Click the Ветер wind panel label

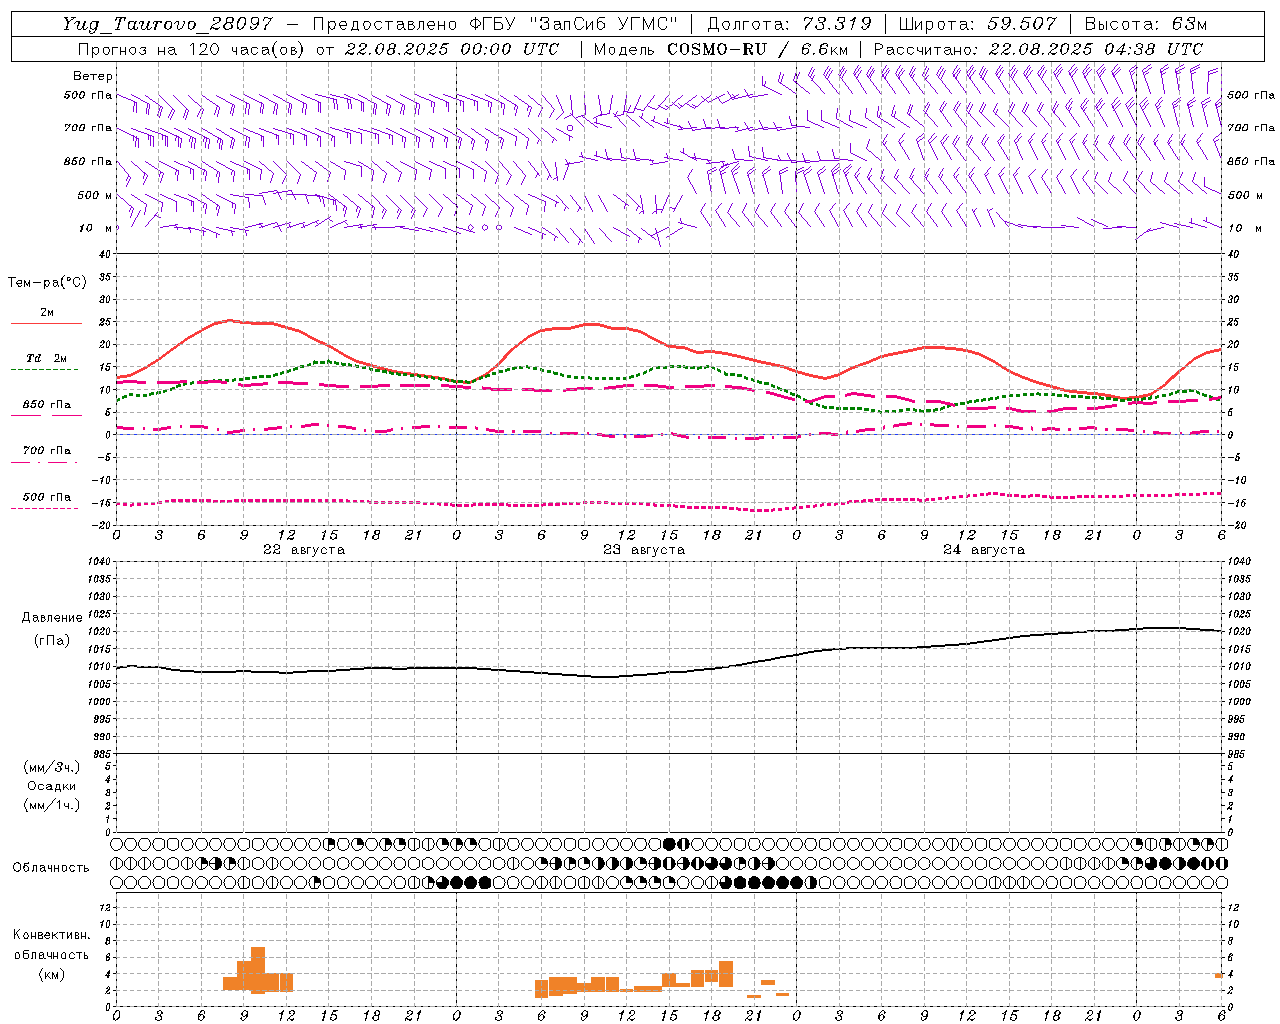click(93, 76)
